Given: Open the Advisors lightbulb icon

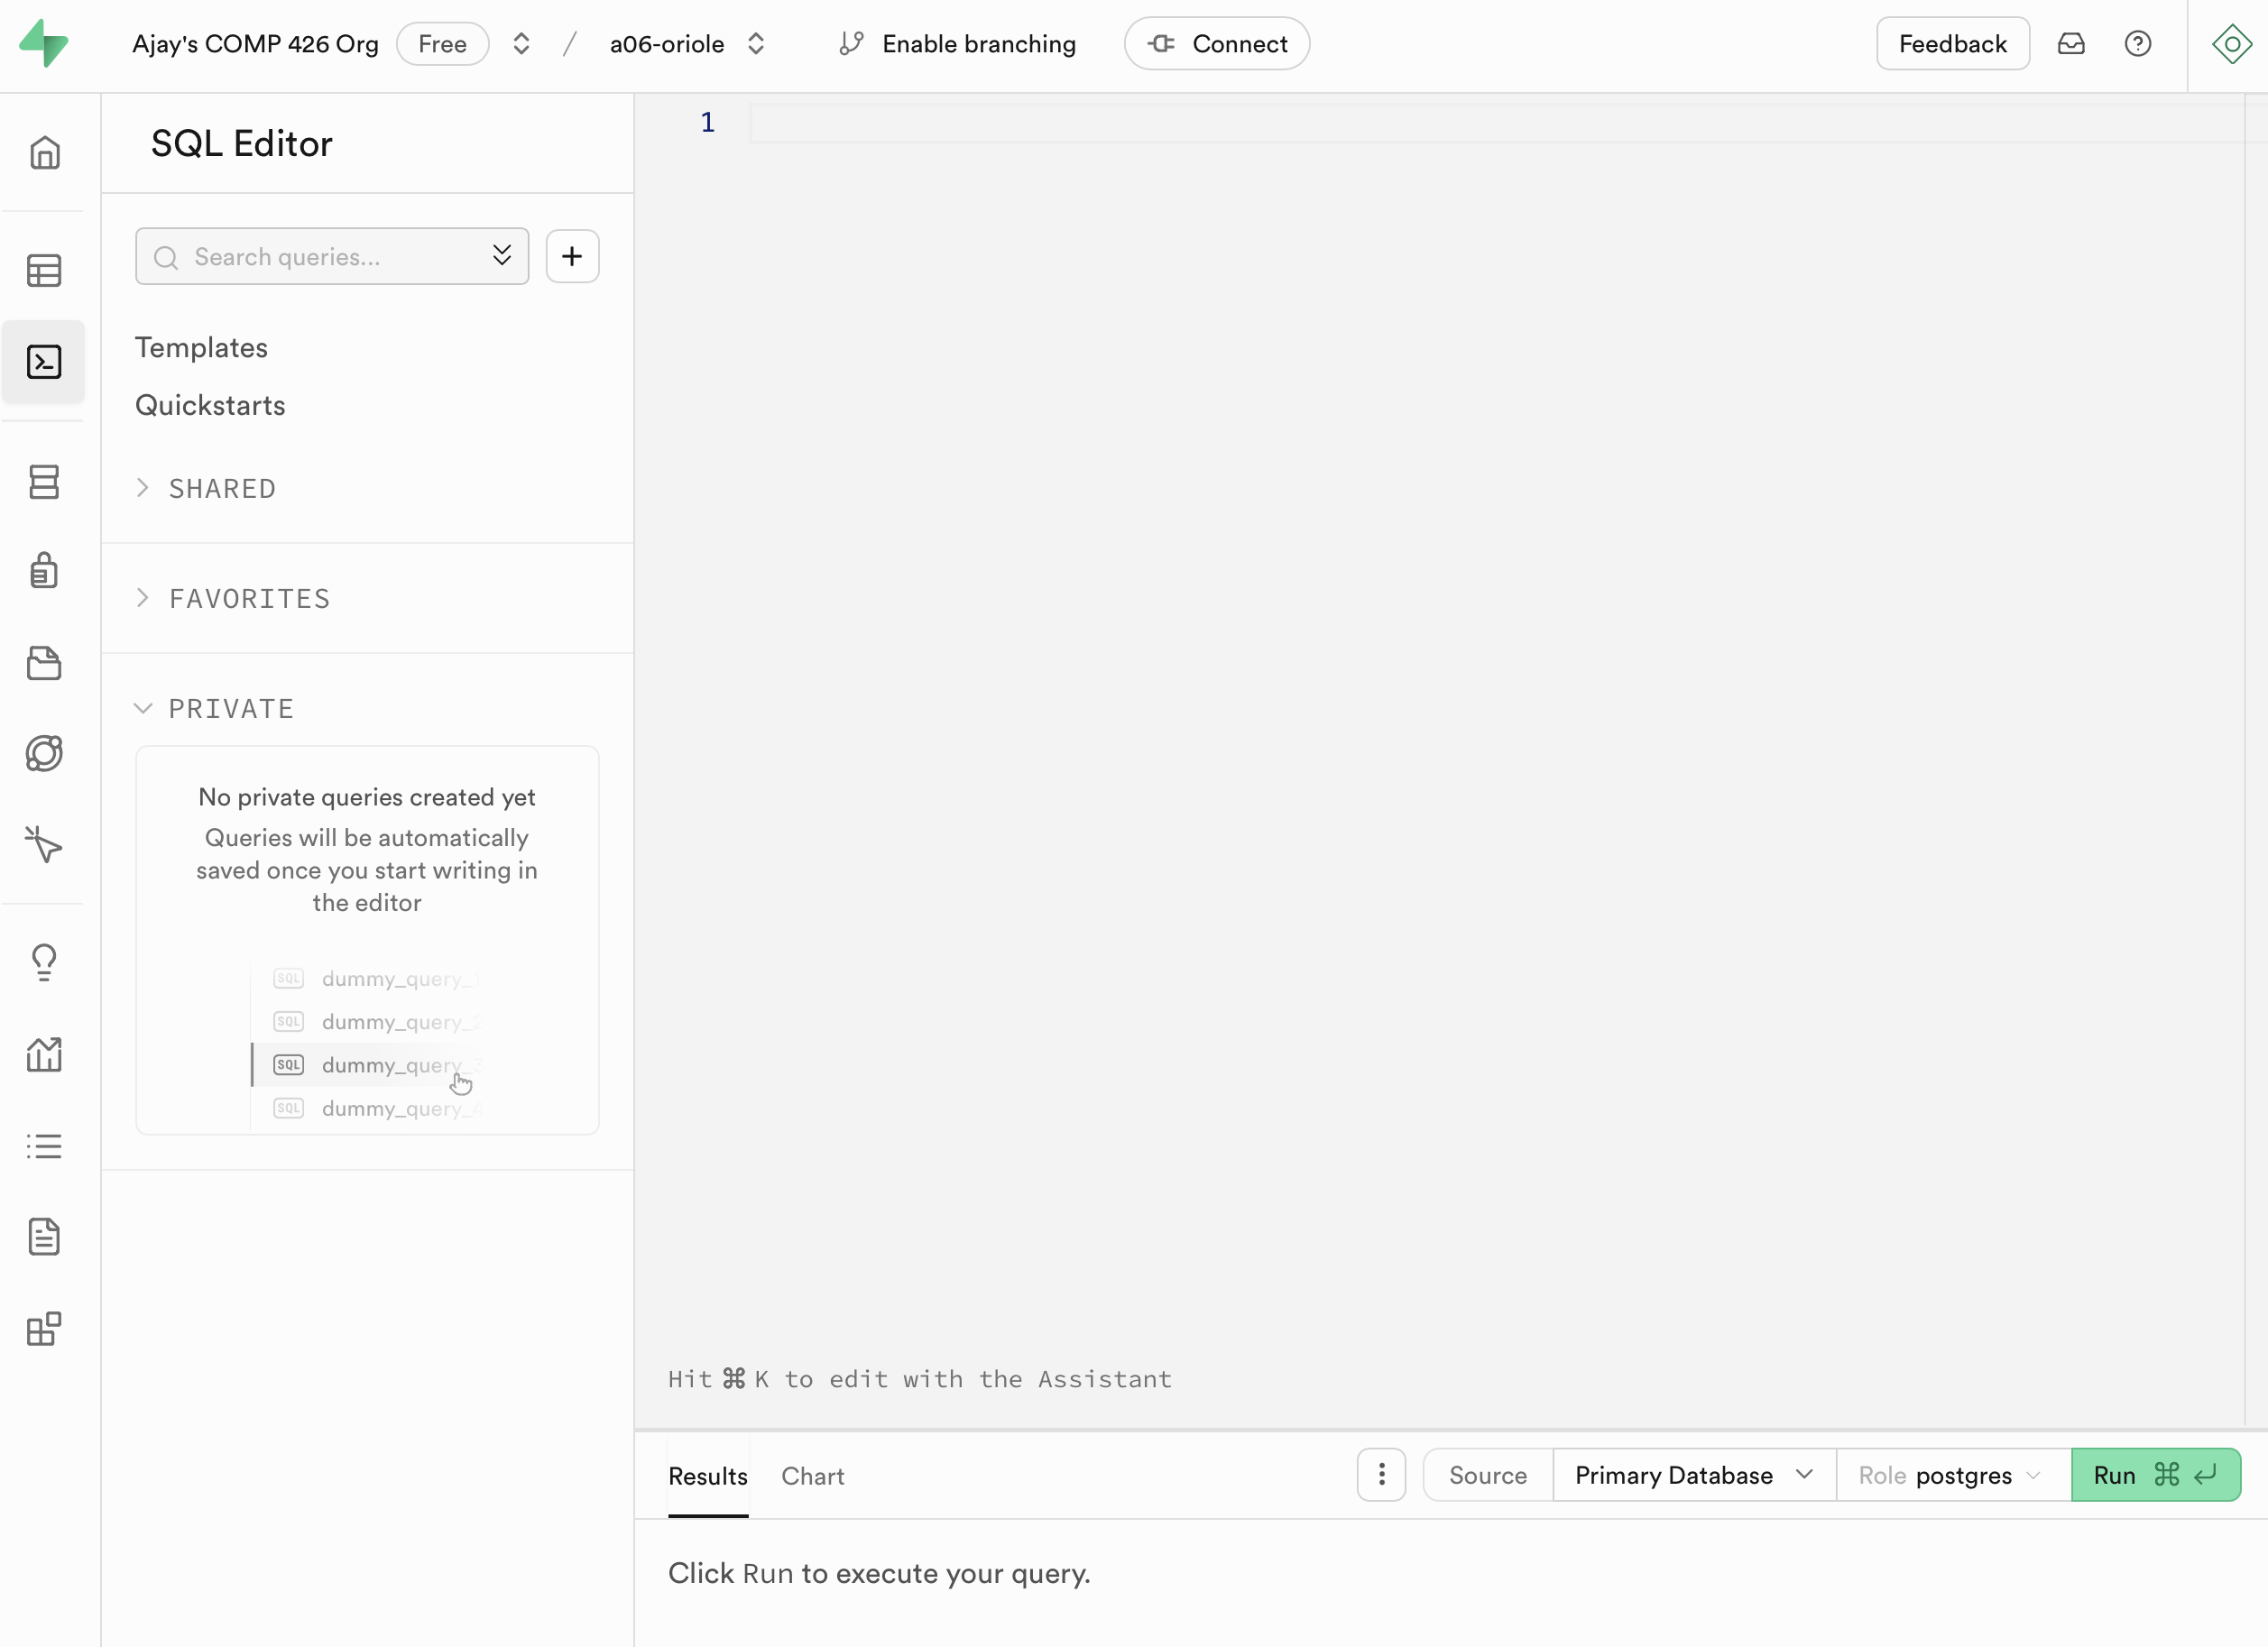Looking at the screenshot, I should pyautogui.click(x=44, y=963).
